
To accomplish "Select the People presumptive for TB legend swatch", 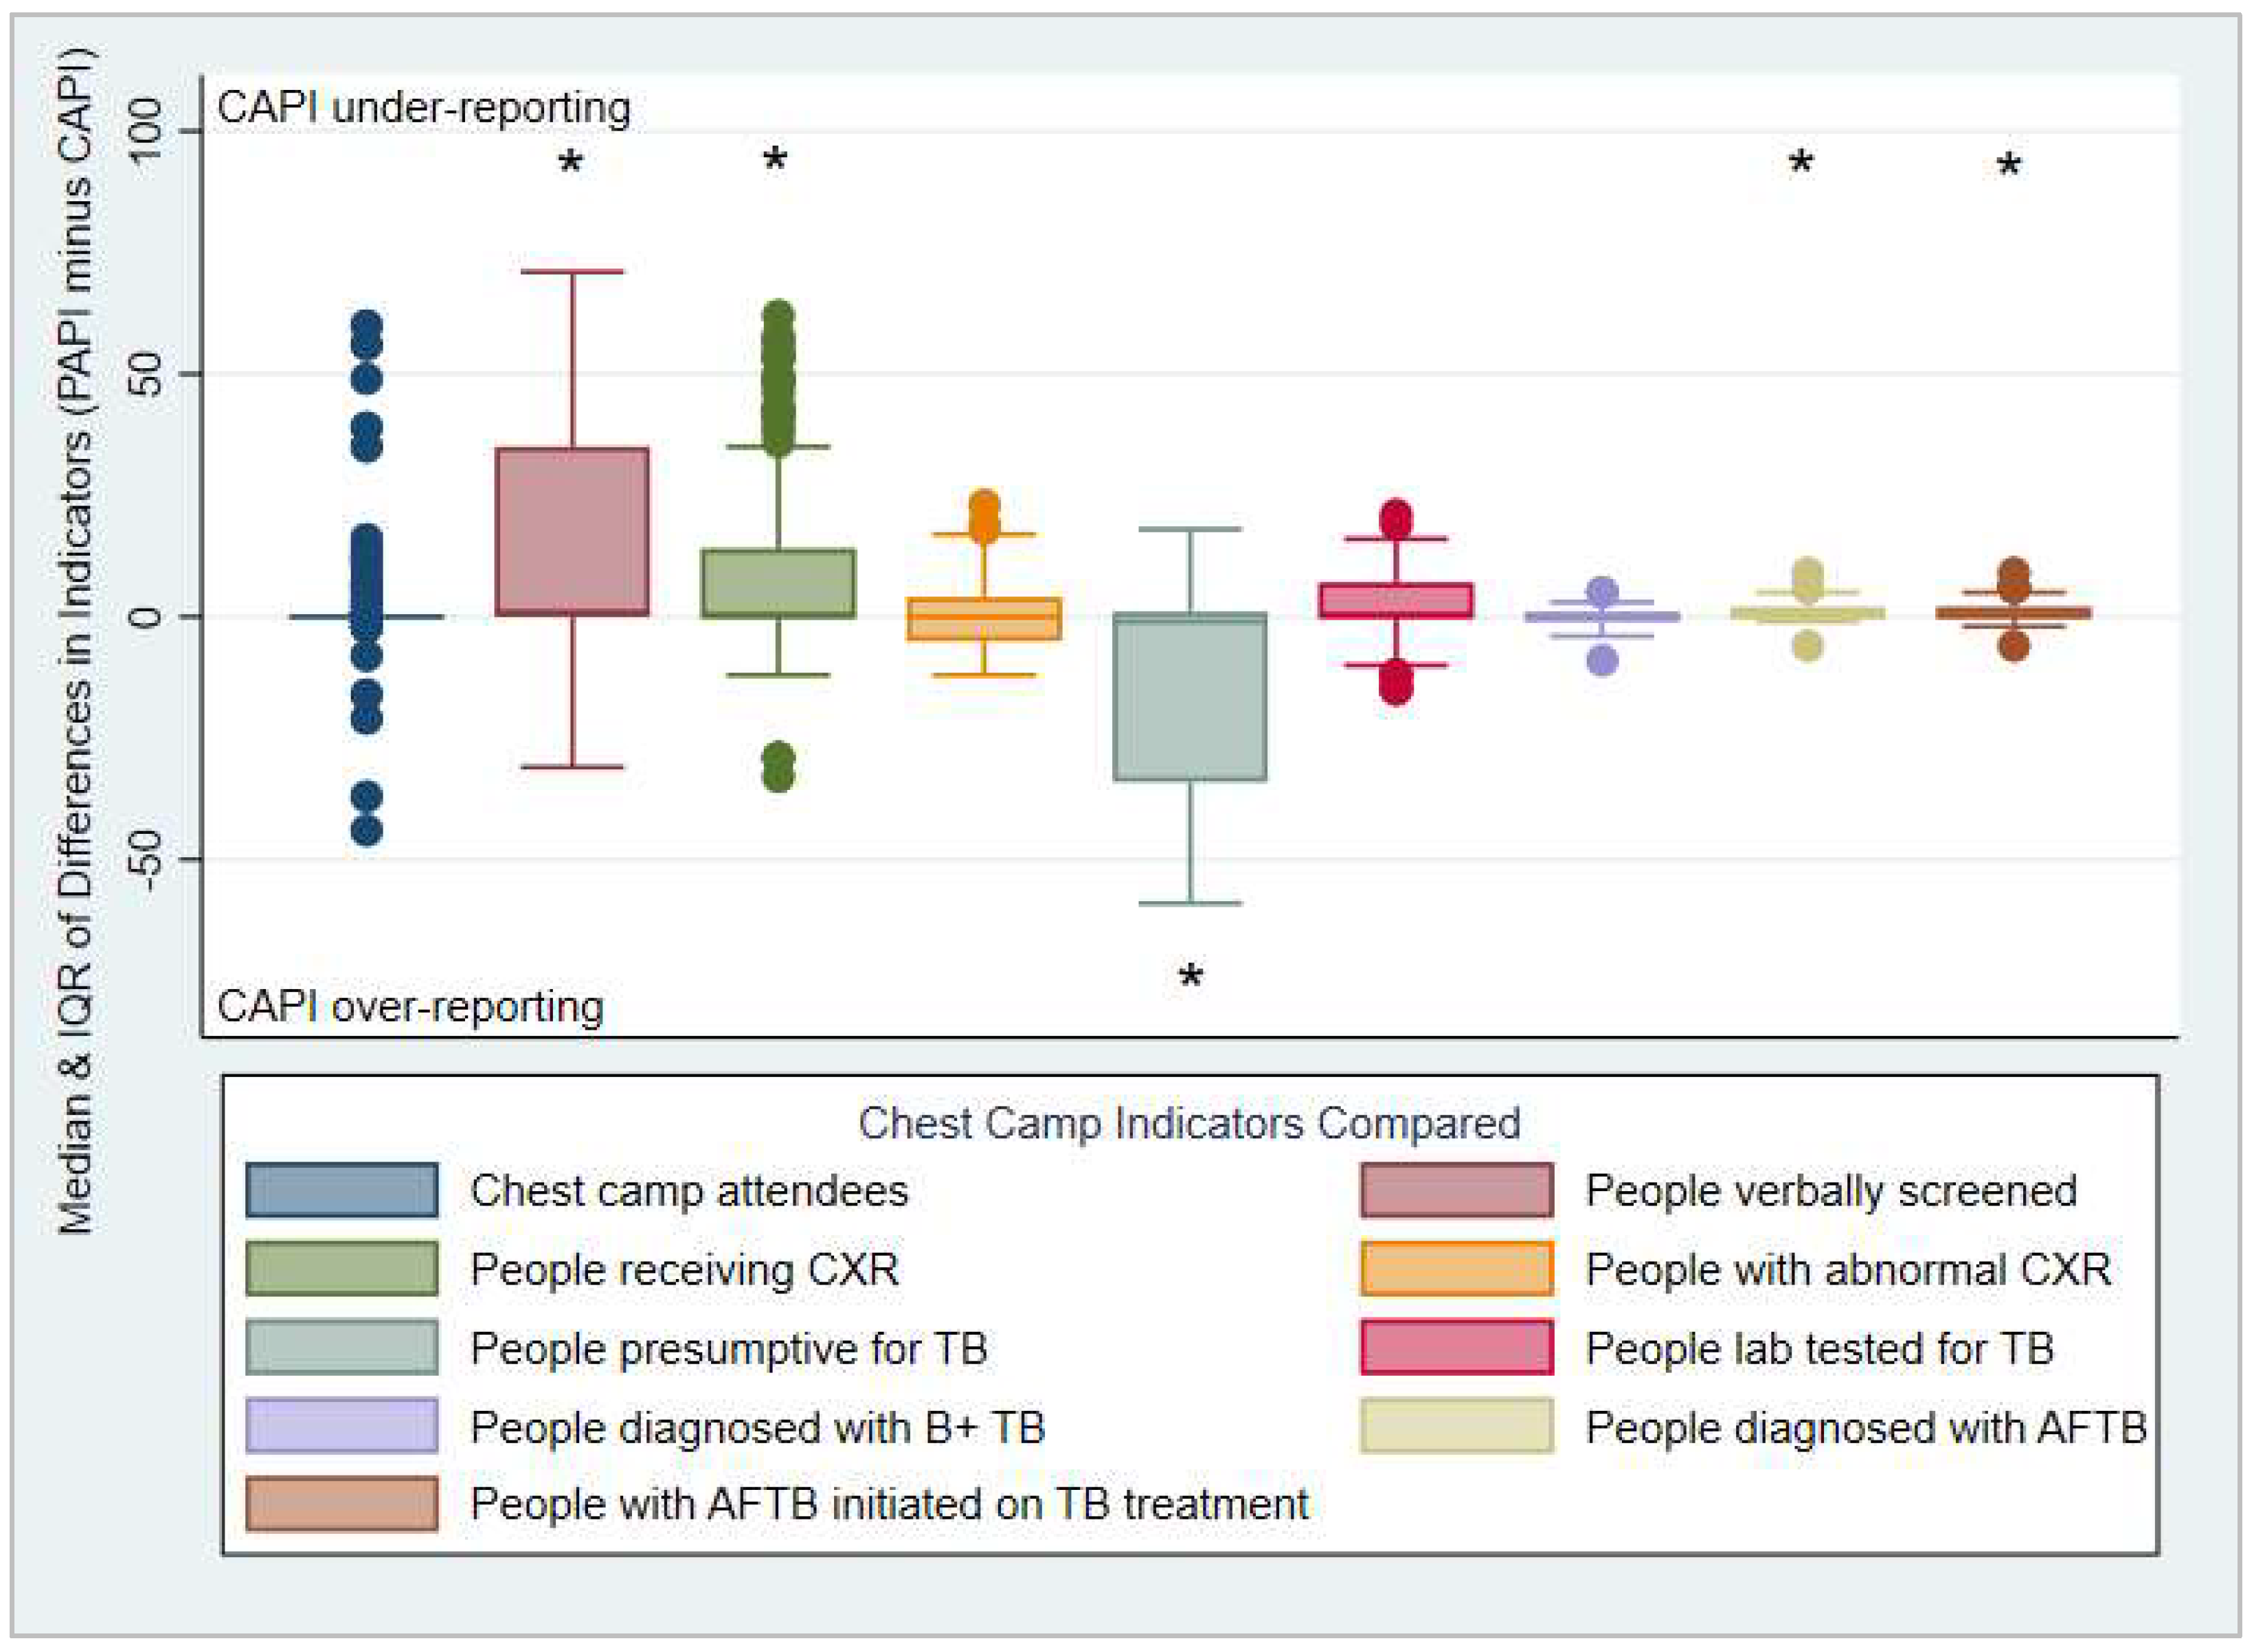I will [x=341, y=1348].
